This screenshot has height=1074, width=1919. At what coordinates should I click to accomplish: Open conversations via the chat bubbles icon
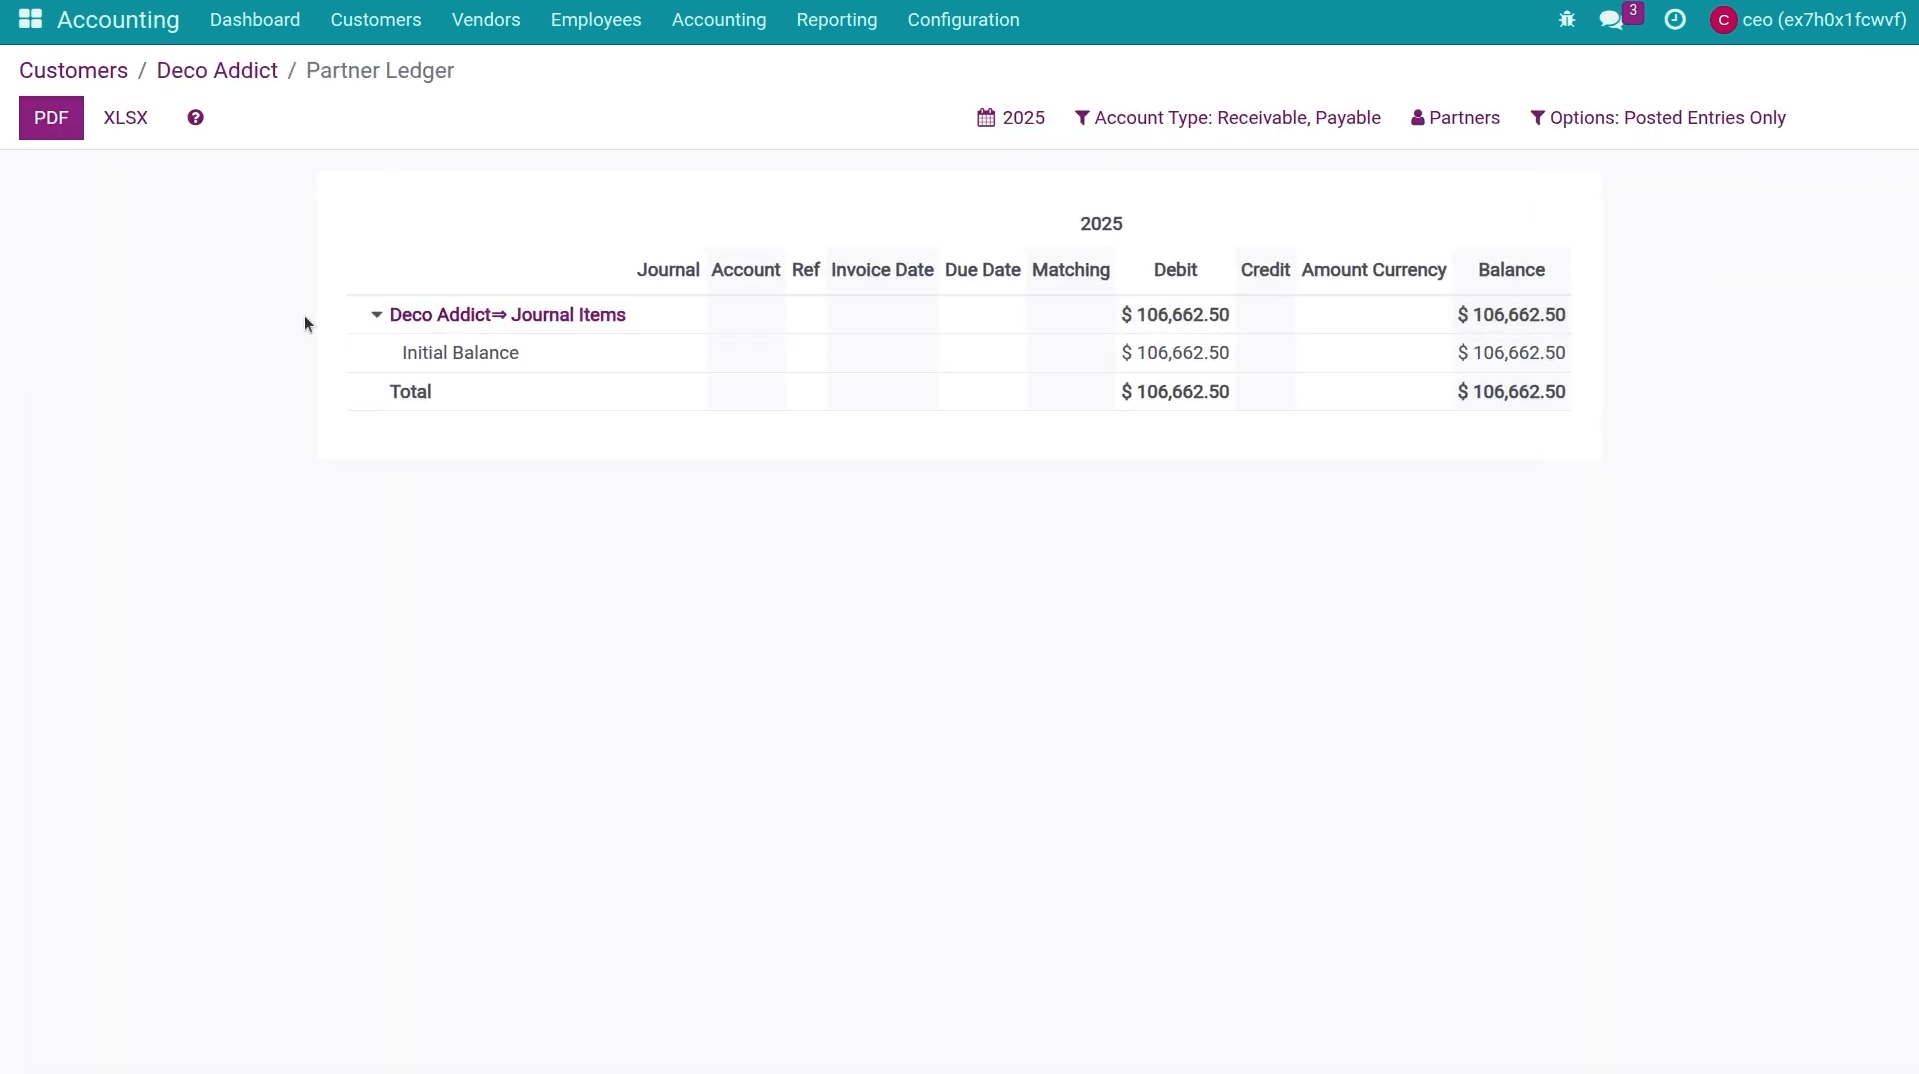point(1611,20)
